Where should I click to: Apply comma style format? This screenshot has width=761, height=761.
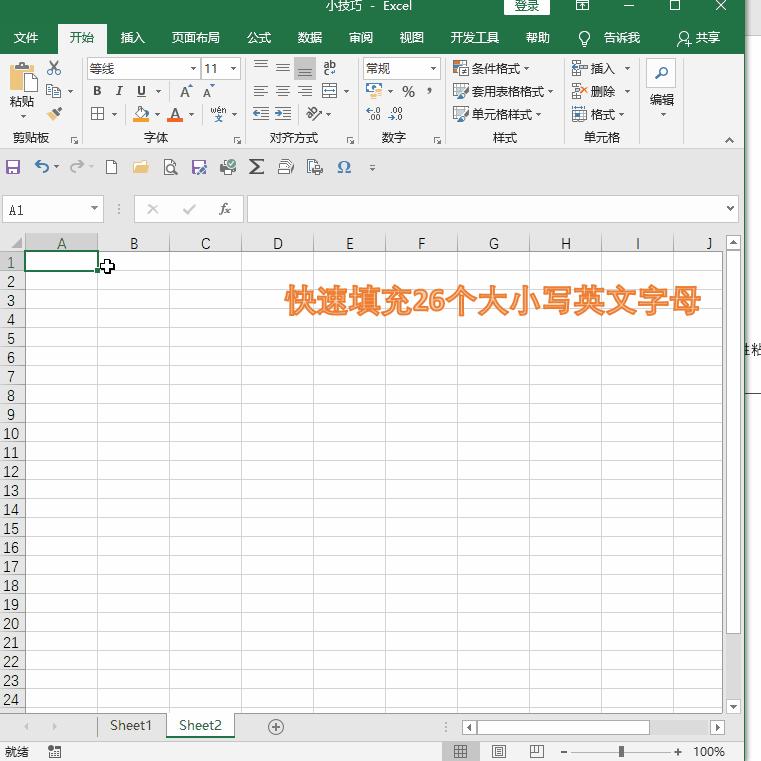(430, 91)
